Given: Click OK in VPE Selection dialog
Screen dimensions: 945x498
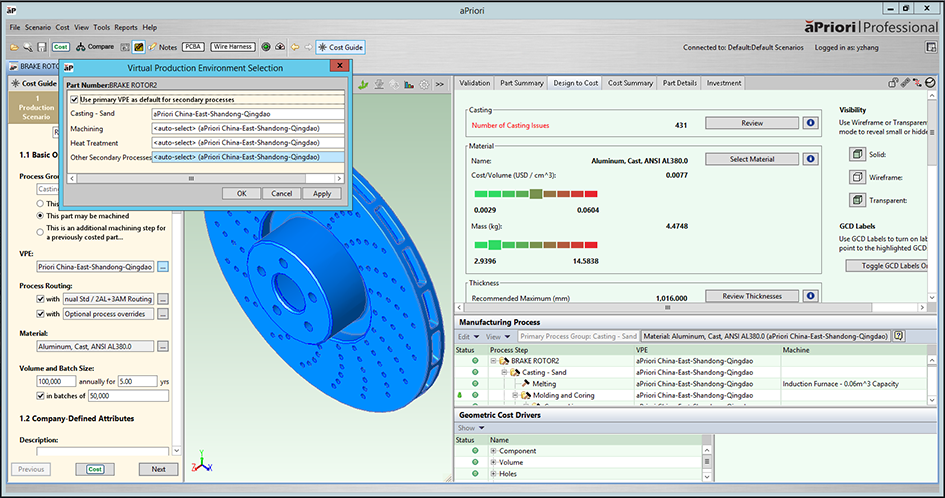Looking at the screenshot, I should pos(241,194).
